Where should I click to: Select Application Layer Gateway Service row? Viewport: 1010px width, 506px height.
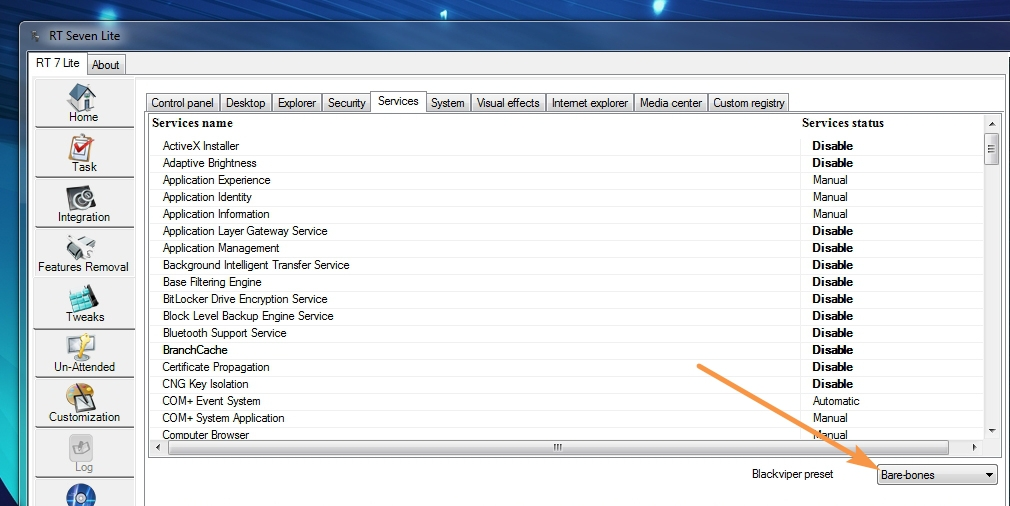567,231
